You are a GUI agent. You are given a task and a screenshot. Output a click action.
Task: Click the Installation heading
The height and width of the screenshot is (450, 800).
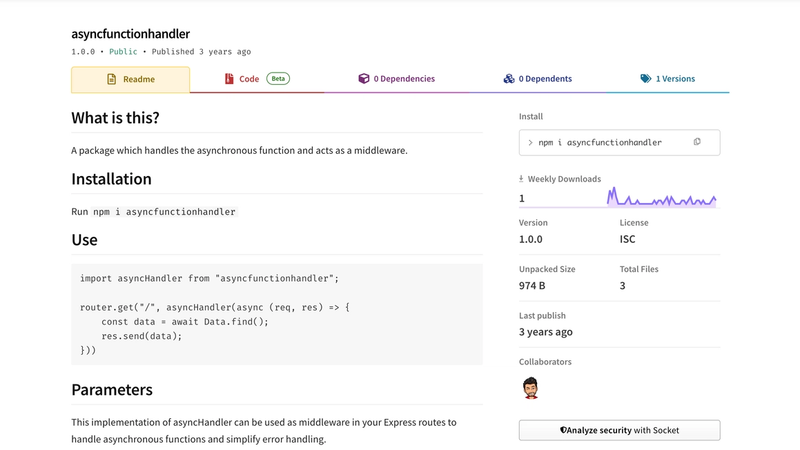tap(111, 179)
